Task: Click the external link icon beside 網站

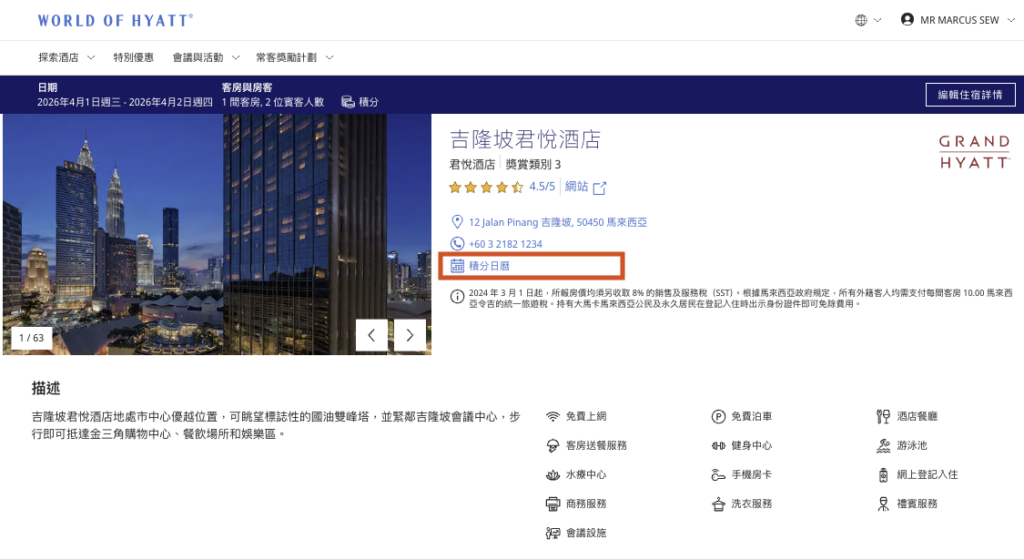Action: [x=600, y=188]
